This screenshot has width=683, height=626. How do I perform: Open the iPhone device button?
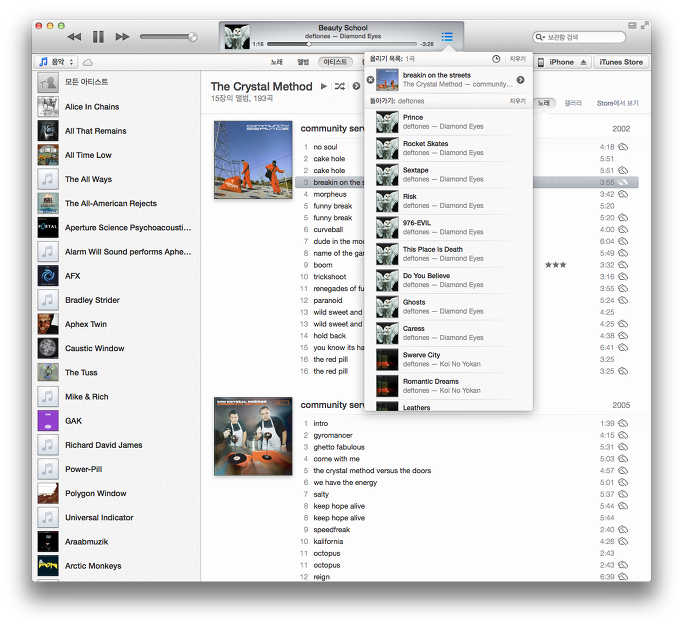tap(561, 62)
